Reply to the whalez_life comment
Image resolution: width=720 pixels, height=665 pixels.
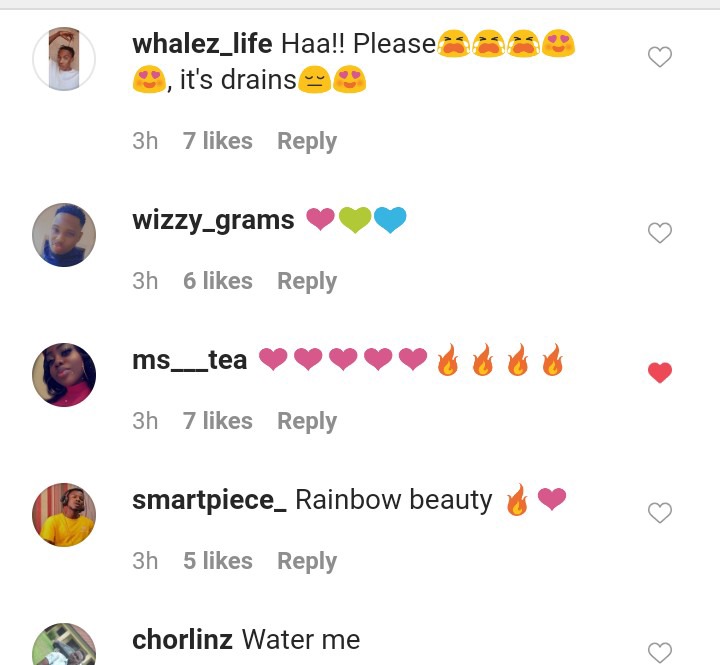coord(307,141)
